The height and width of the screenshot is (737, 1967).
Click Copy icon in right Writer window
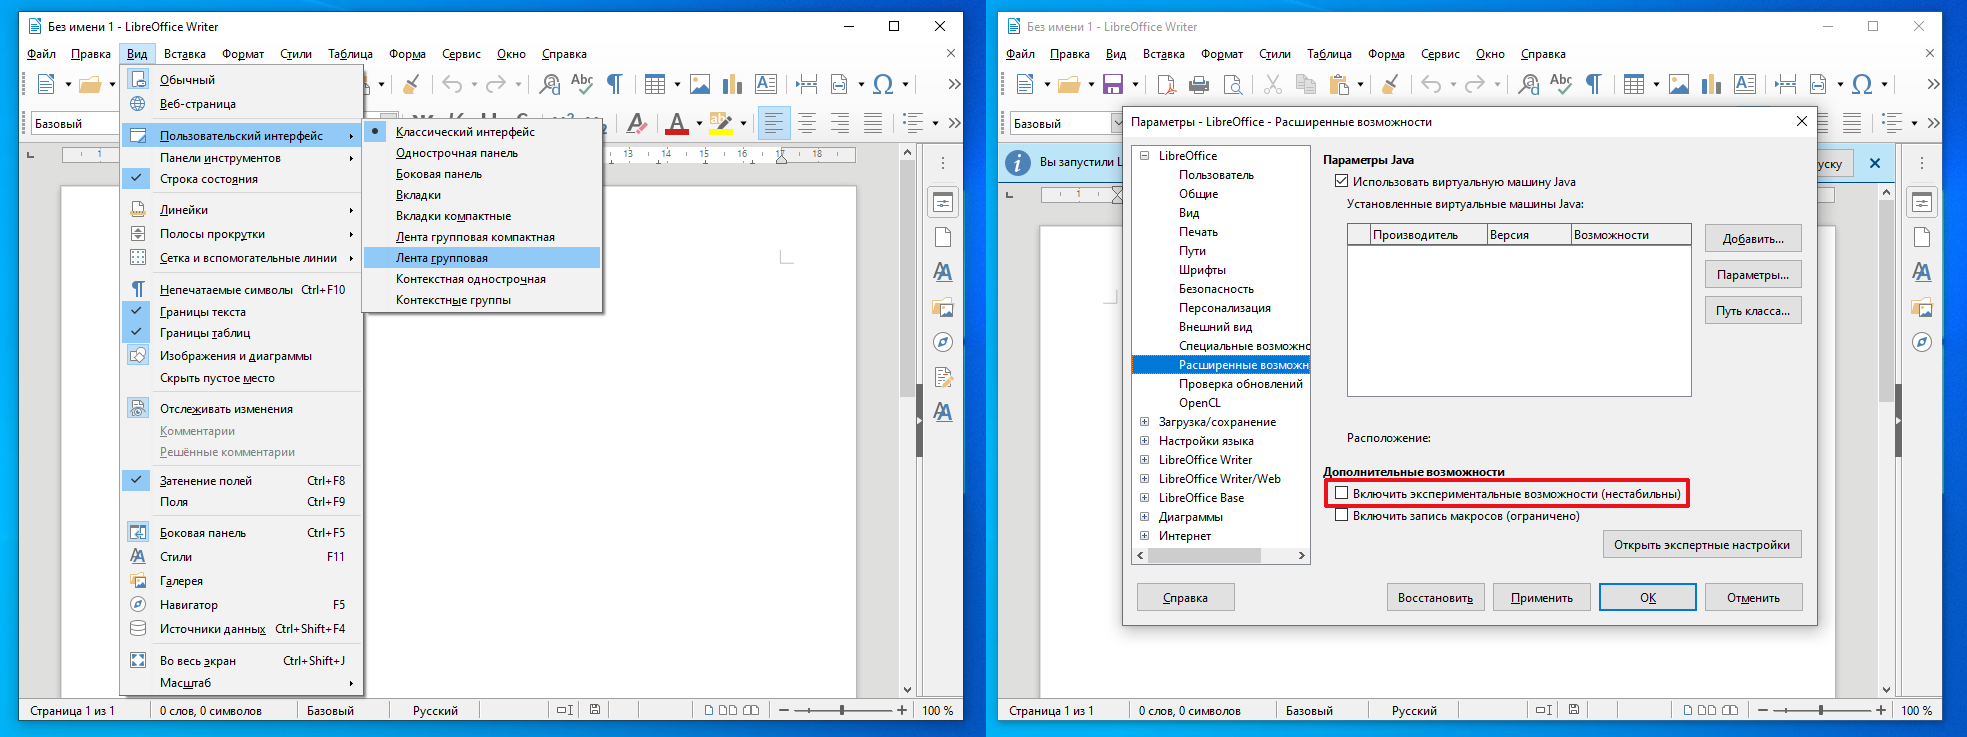tap(1306, 84)
